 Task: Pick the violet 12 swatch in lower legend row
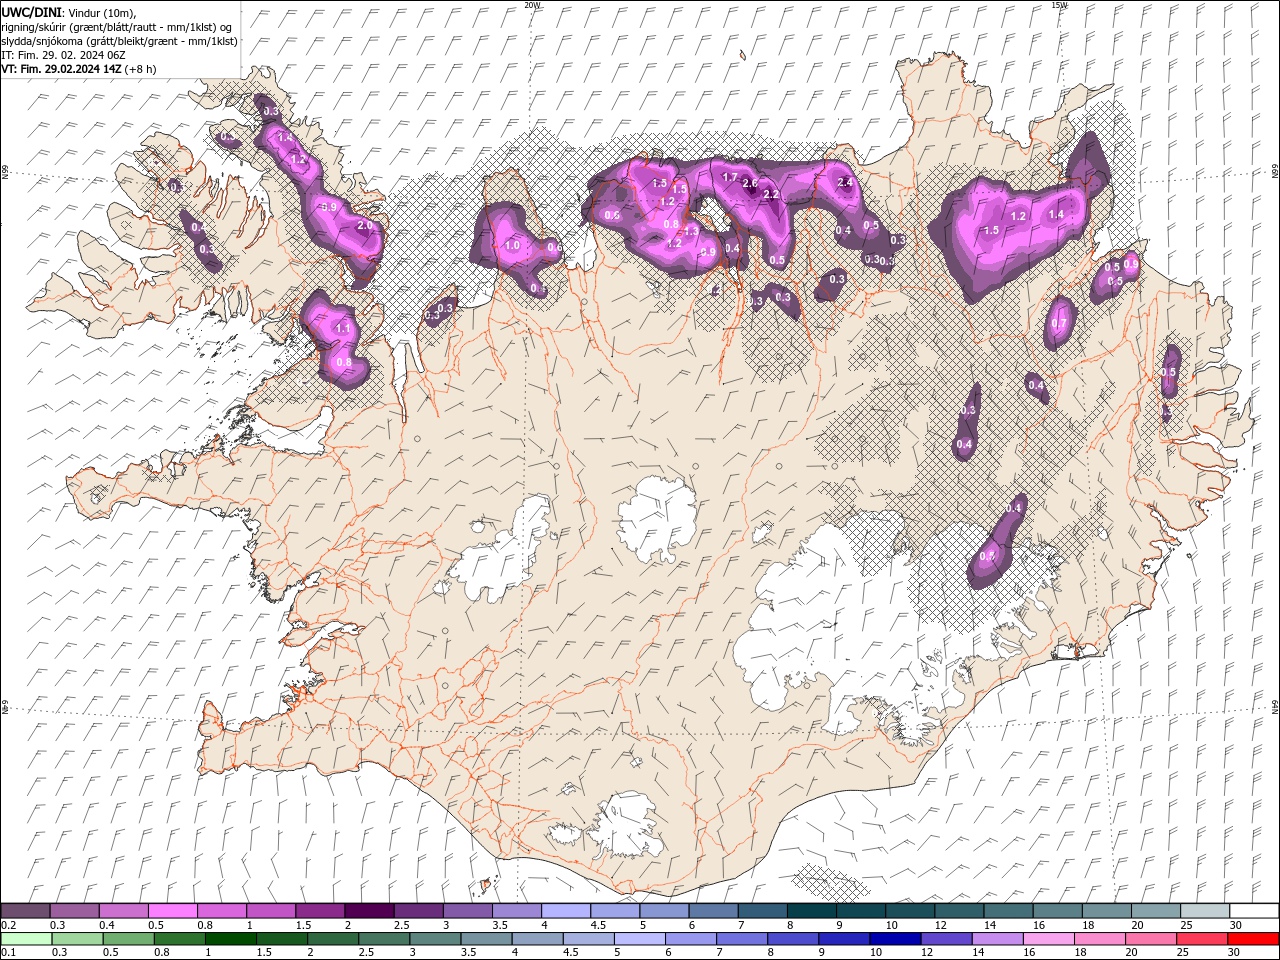946,939
